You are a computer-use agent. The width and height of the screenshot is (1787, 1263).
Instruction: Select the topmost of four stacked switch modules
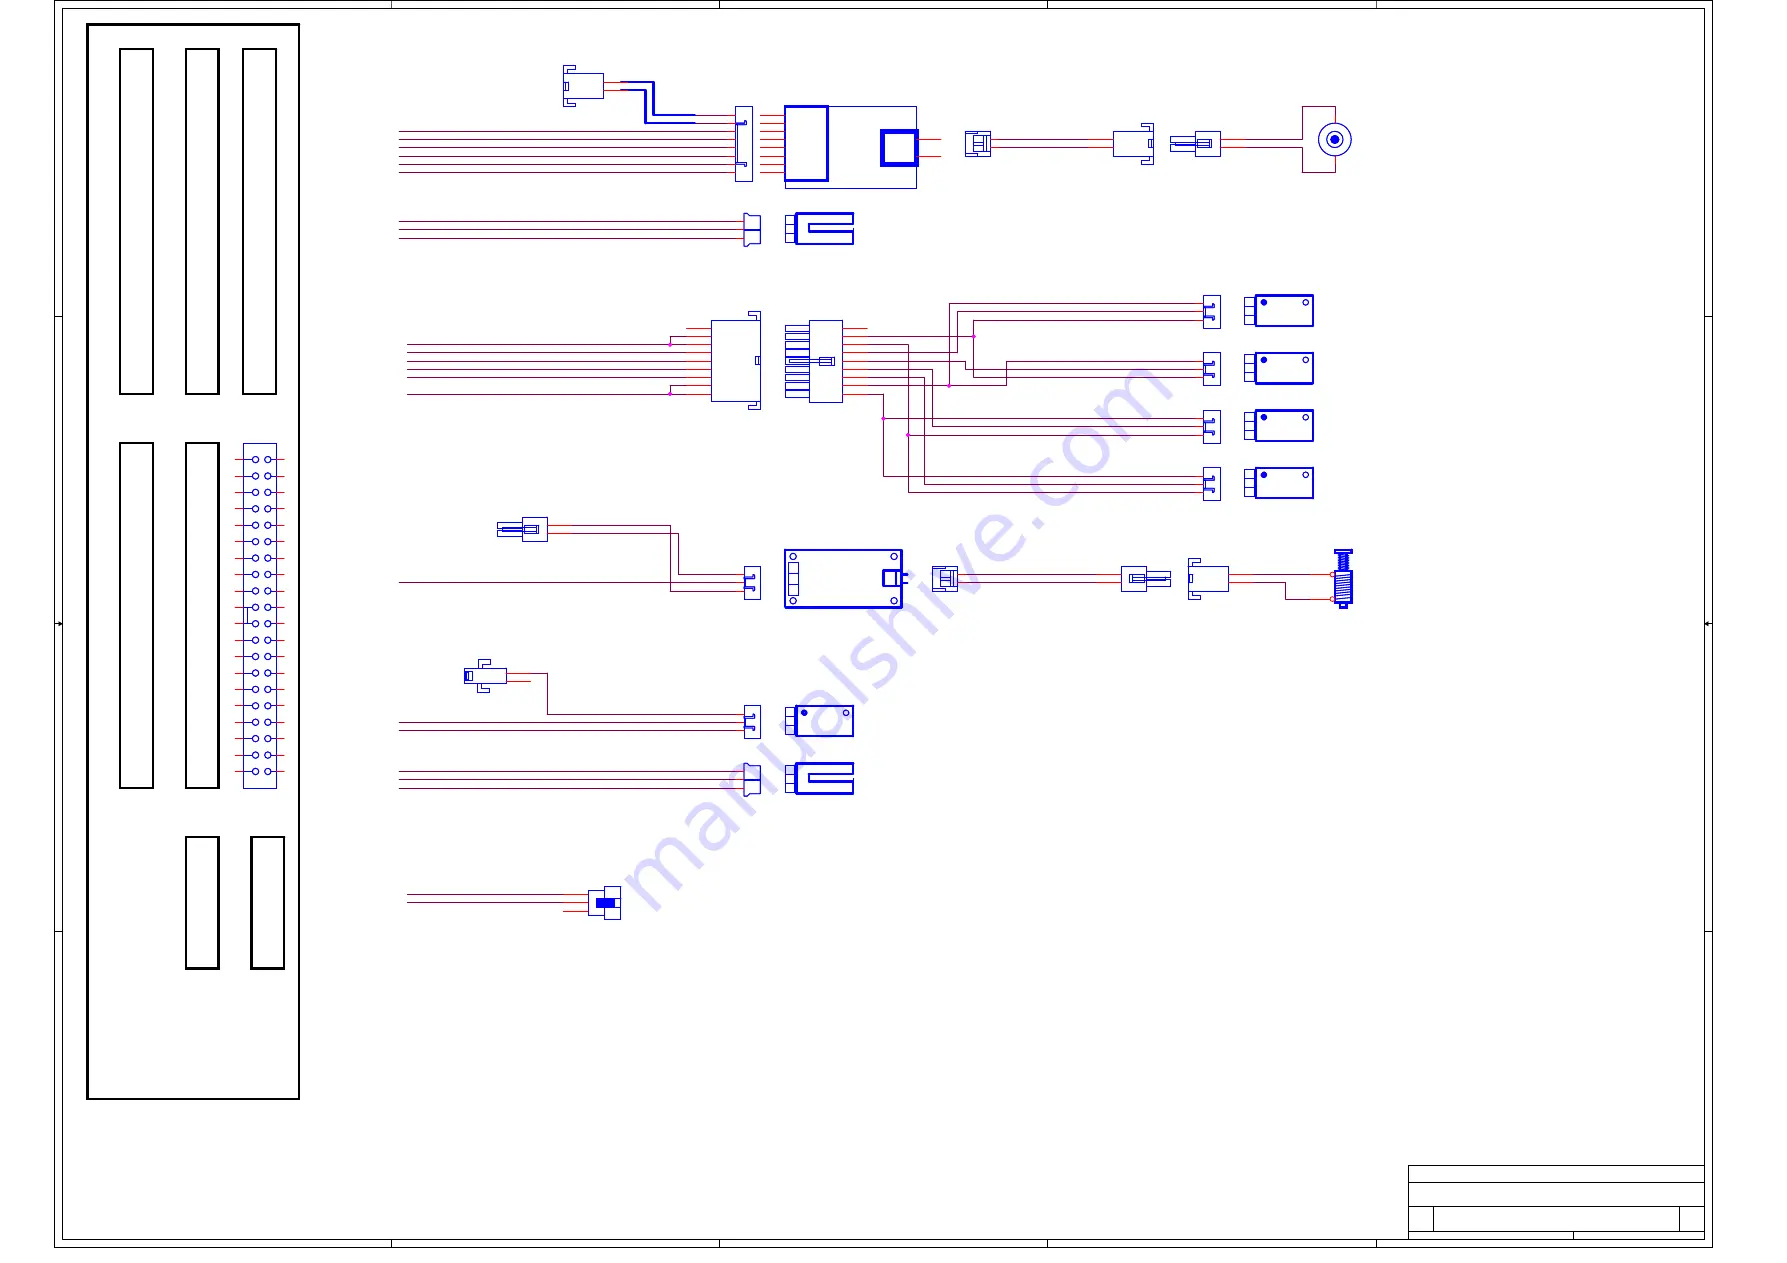1279,311
